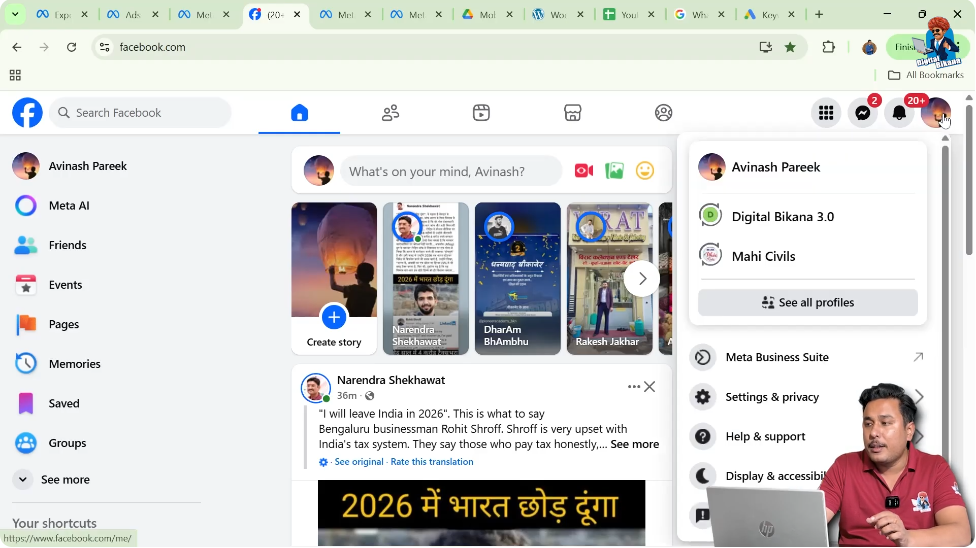976x548 pixels.
Task: Open a new browser tab
Action: 819,14
